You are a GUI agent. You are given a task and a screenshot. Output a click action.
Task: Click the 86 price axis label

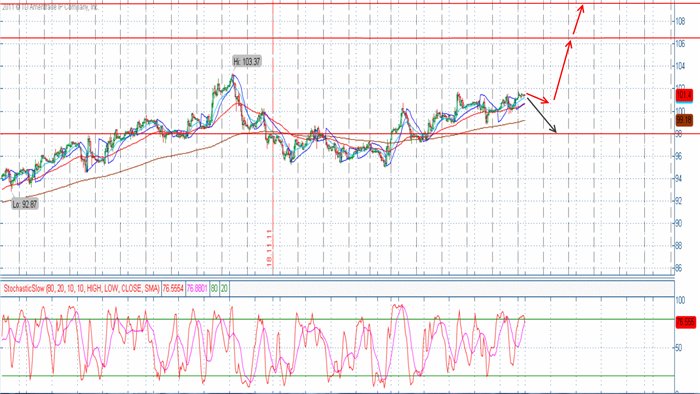679,268
